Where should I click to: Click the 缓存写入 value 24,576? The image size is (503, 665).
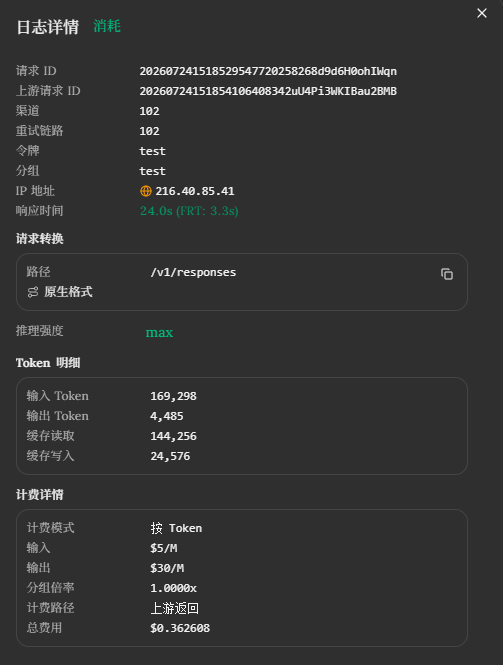coord(170,456)
